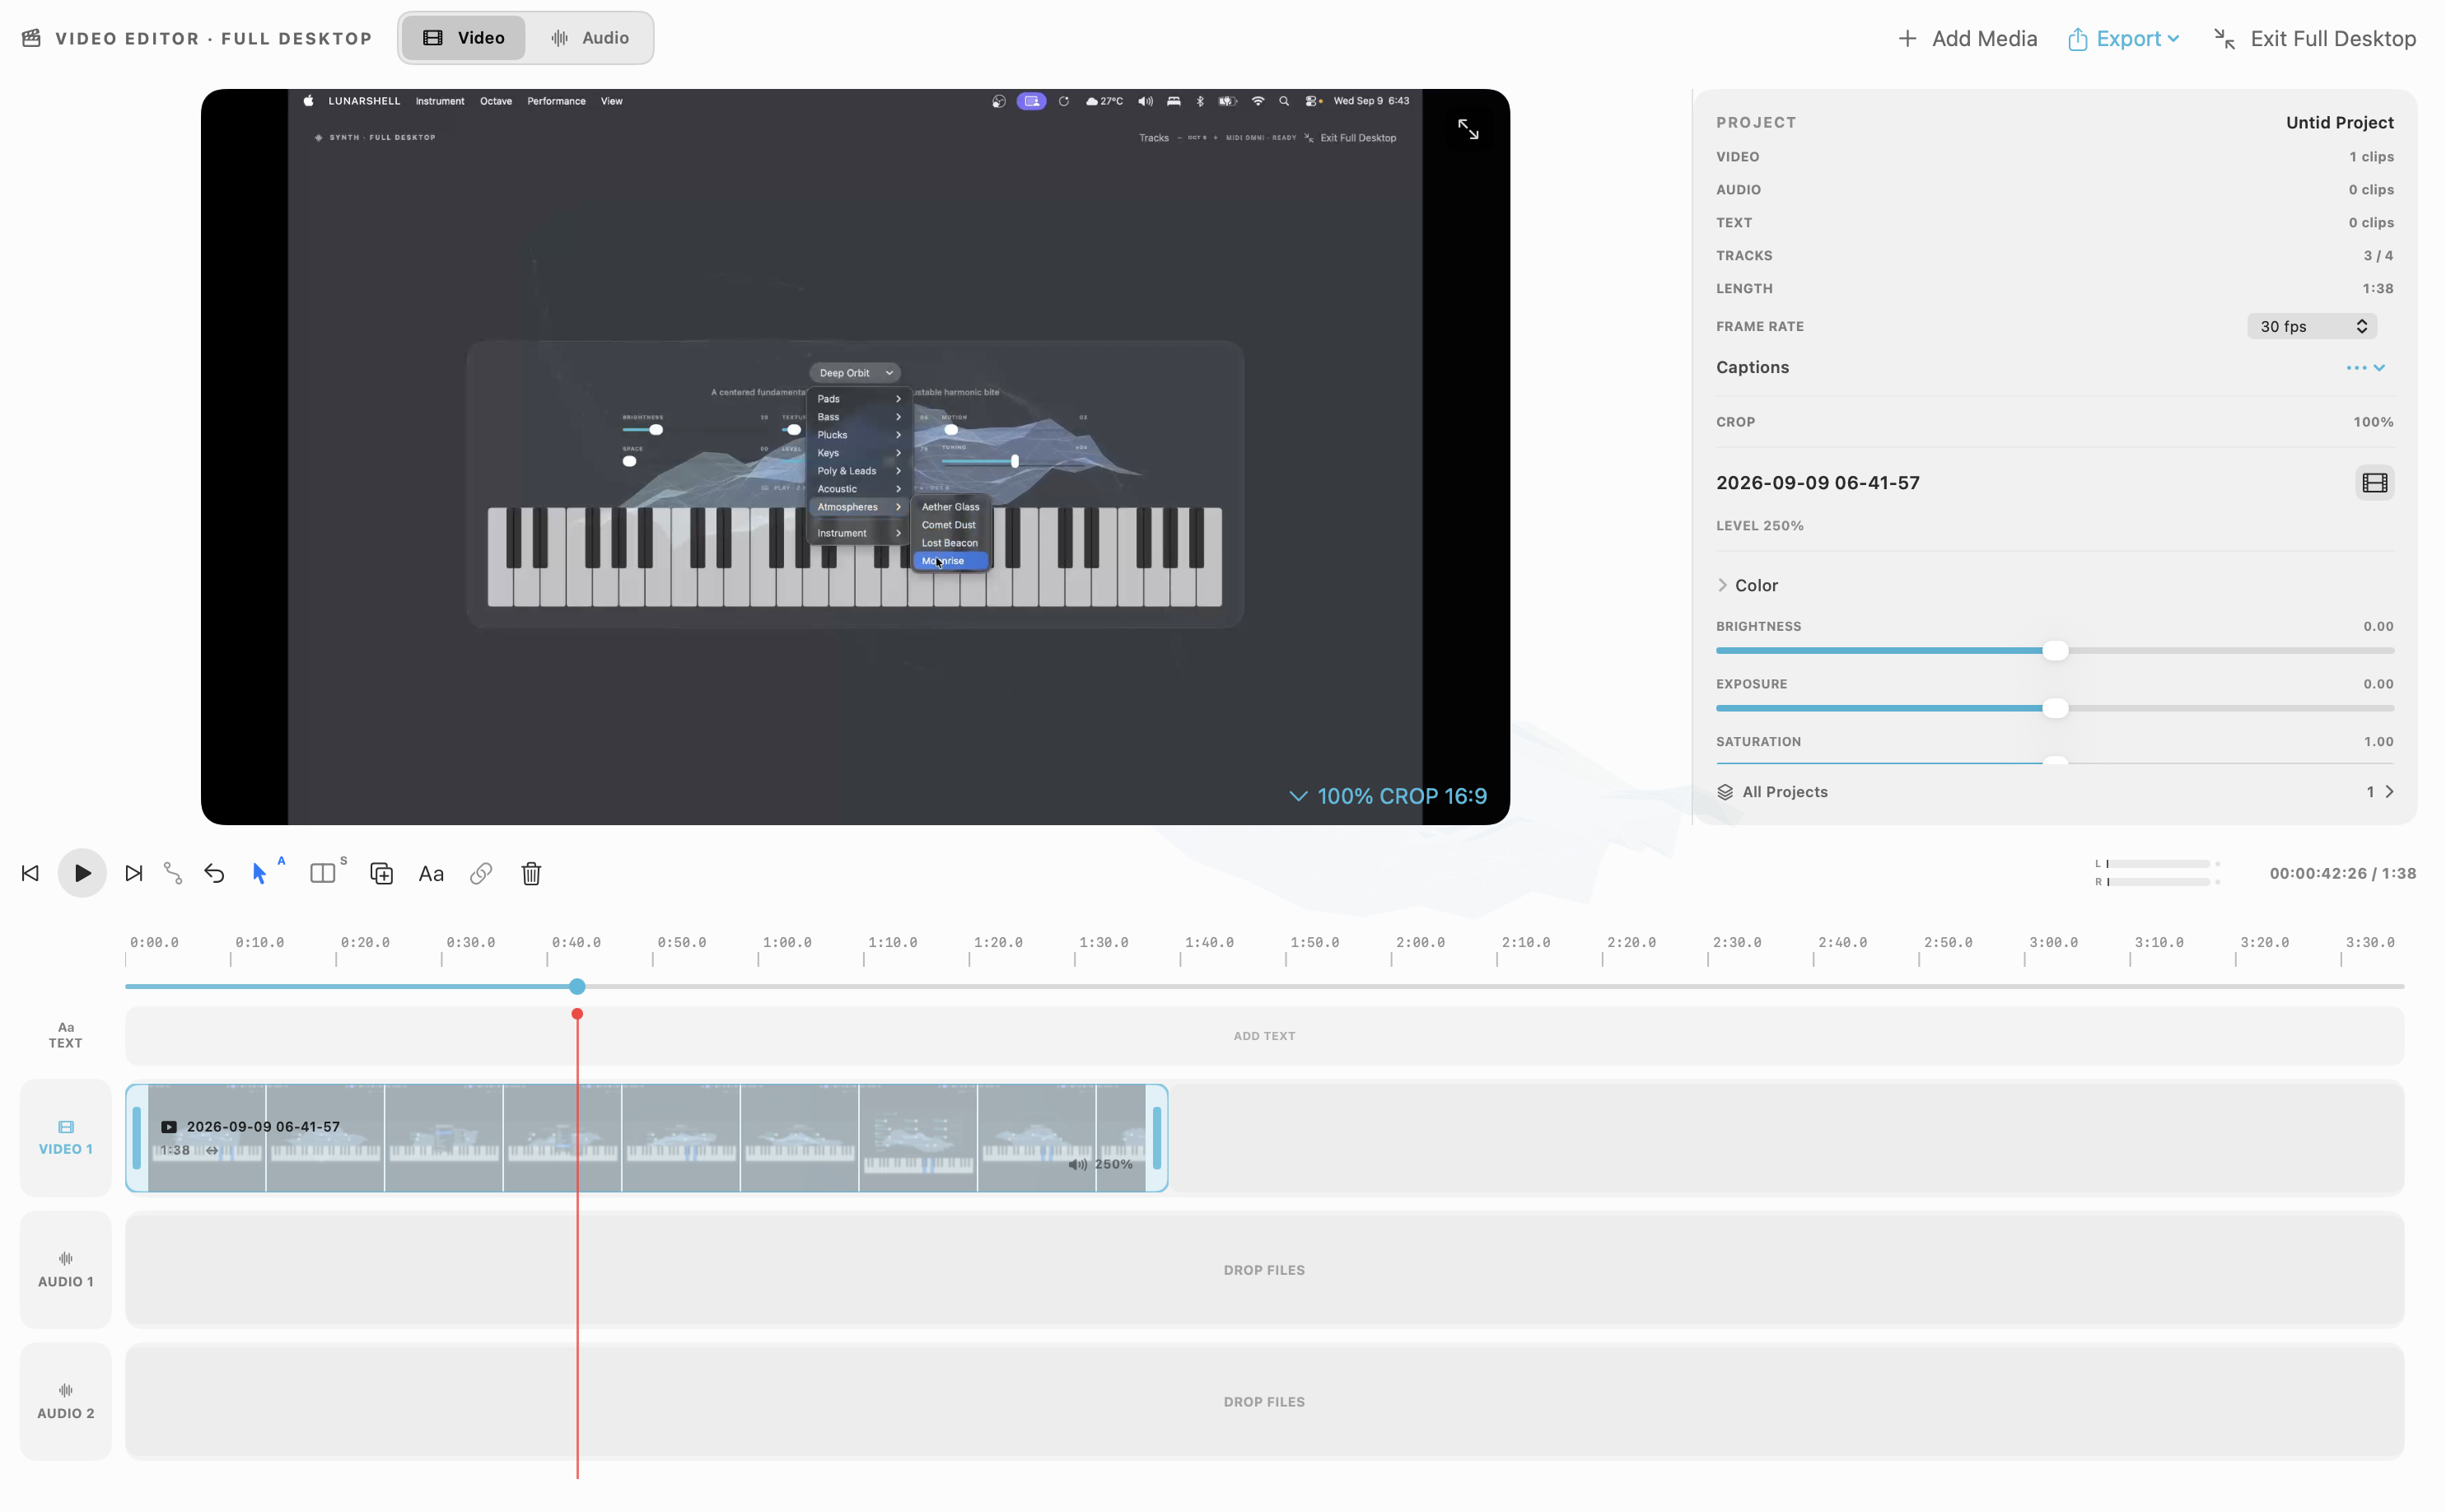Screen dimensions: 2446x1512
Task: Open the Export dropdown
Action: pyautogui.click(x=2123, y=38)
